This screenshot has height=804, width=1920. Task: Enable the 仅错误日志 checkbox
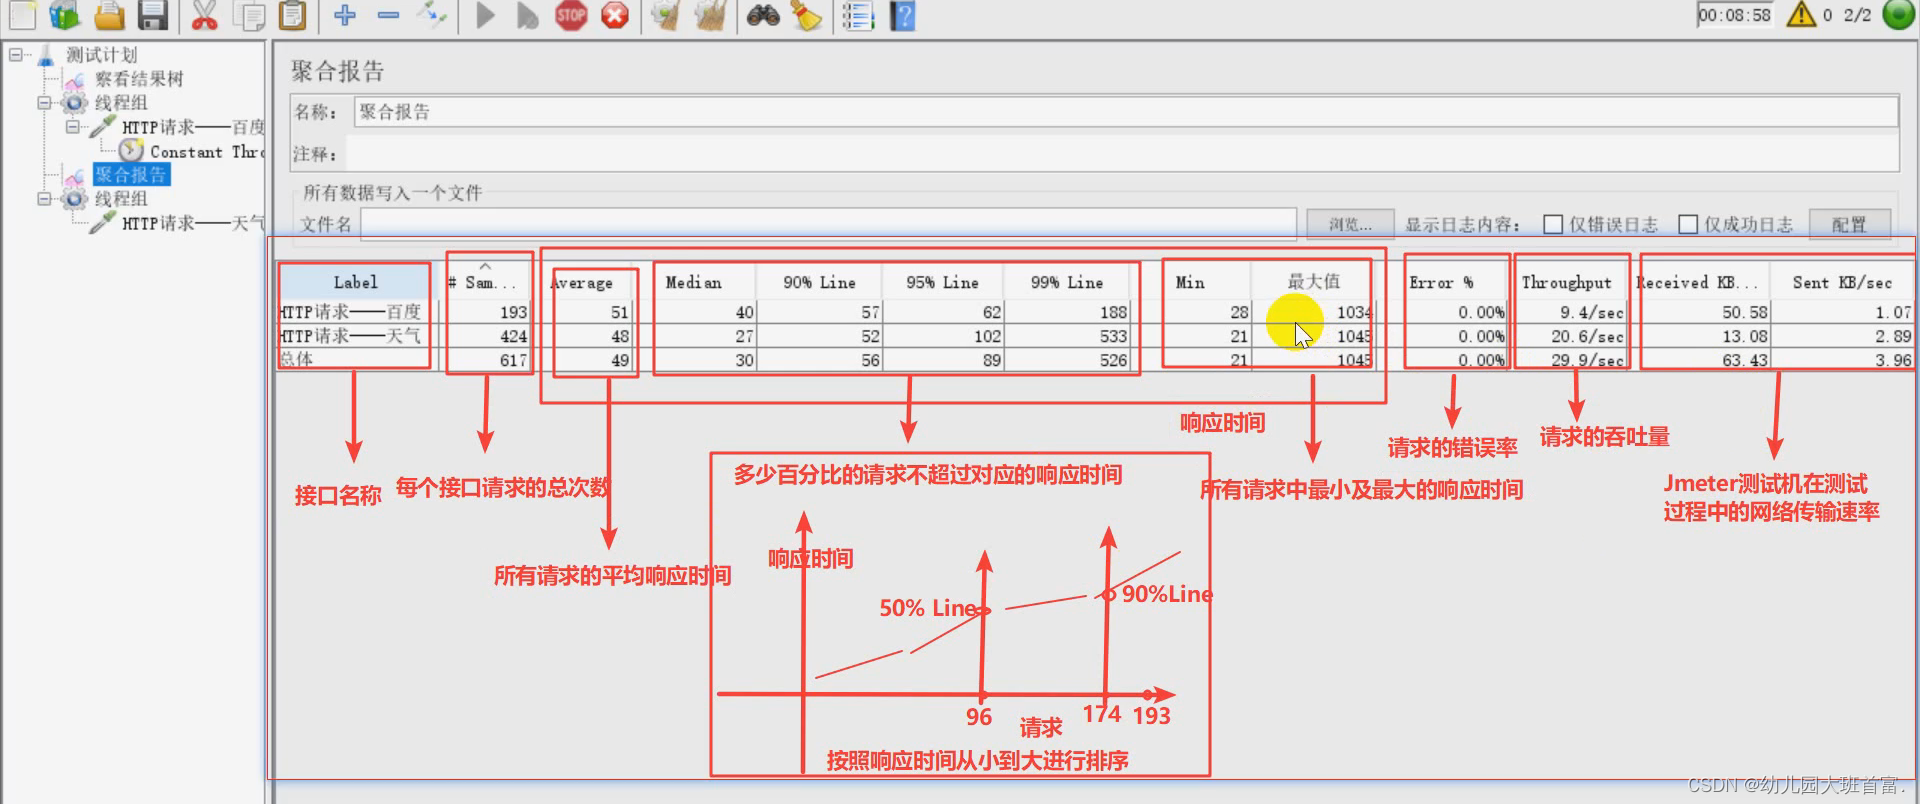[1553, 224]
